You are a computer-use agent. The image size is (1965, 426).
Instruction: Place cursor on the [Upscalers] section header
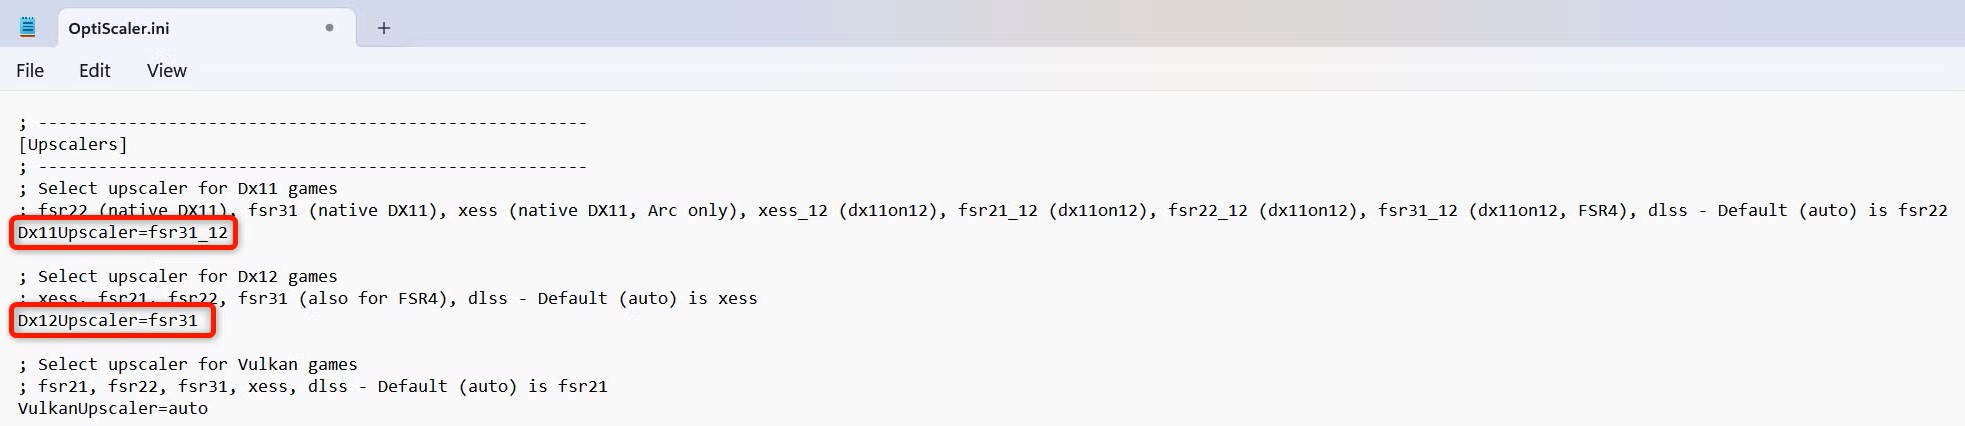pos(73,145)
